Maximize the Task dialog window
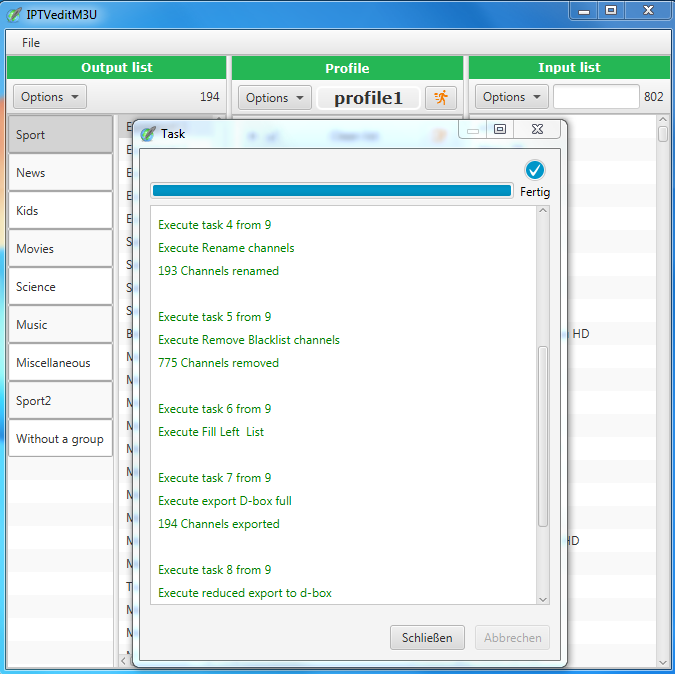The width and height of the screenshot is (675, 674). (500, 129)
